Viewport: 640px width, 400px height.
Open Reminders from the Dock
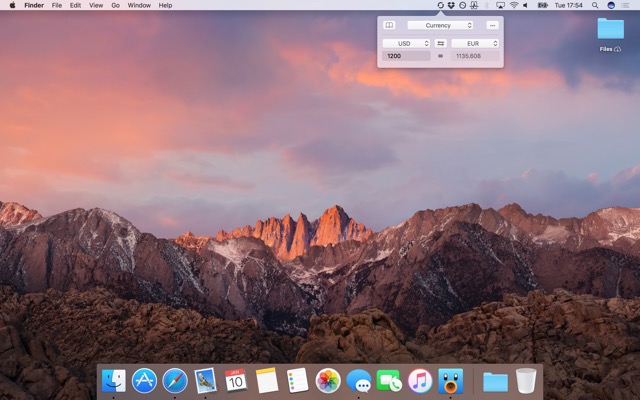[297, 380]
